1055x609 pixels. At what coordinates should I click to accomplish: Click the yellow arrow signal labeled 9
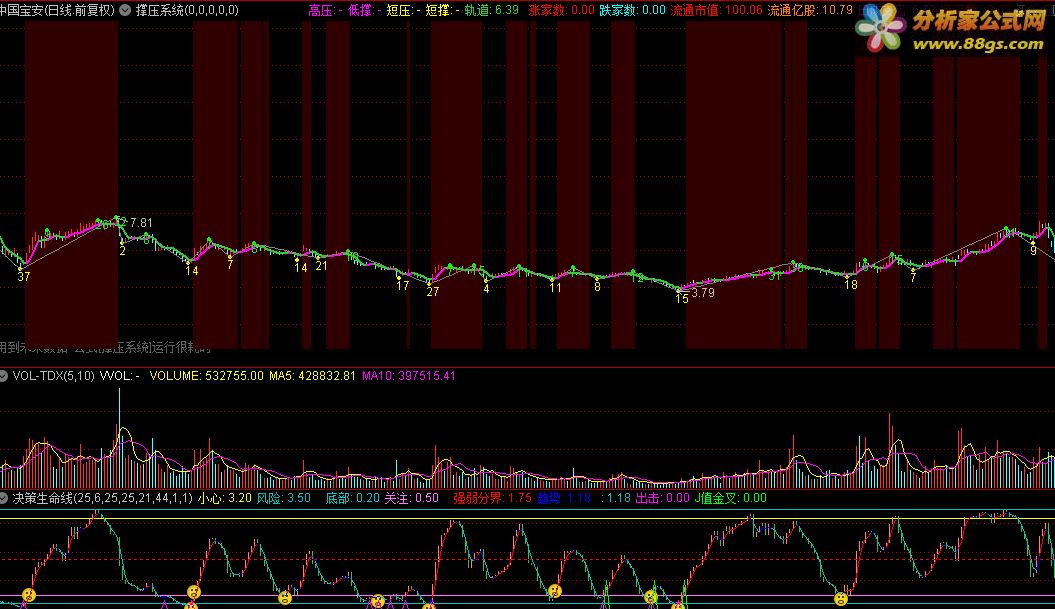point(1033,251)
